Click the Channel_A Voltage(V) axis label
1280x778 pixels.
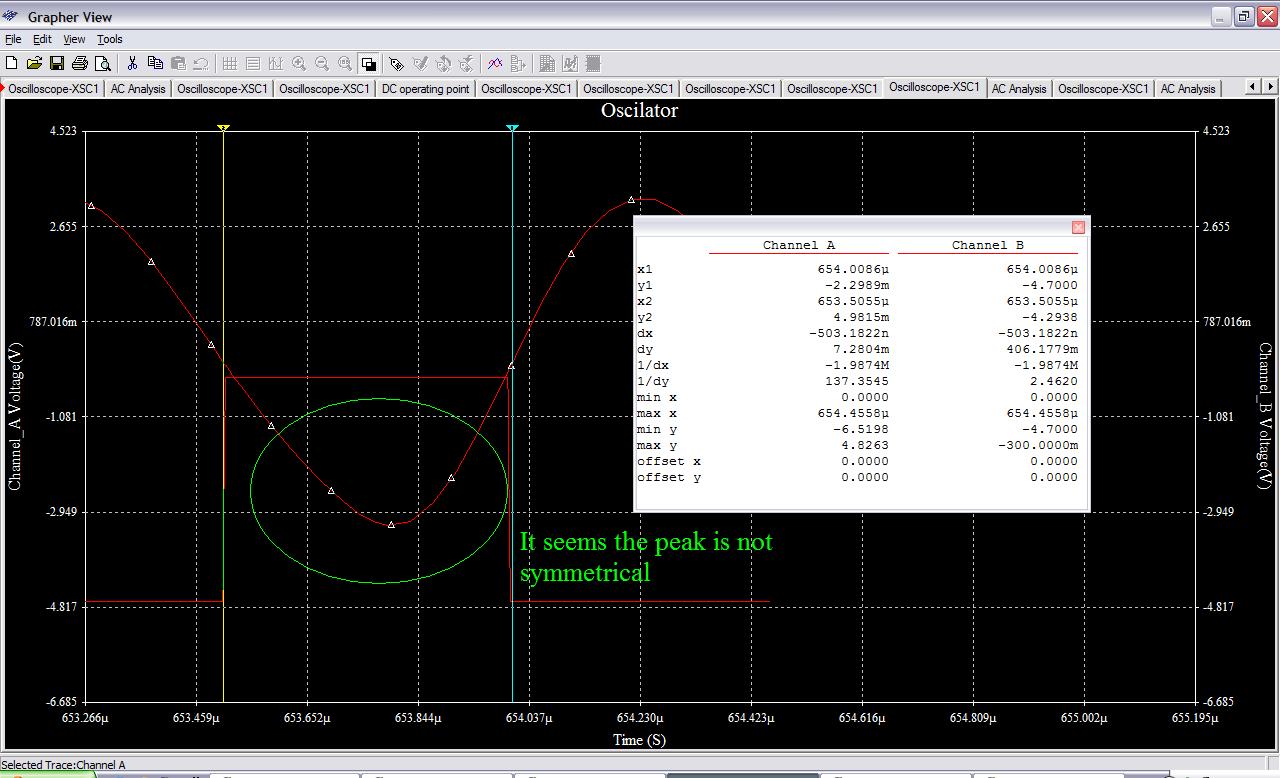(x=15, y=416)
